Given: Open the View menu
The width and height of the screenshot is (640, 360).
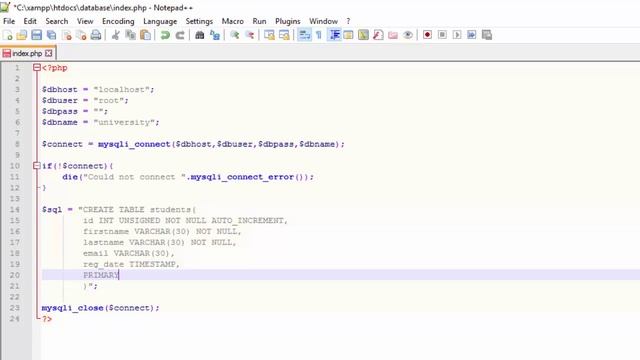Looking at the screenshot, I should 85,21.
